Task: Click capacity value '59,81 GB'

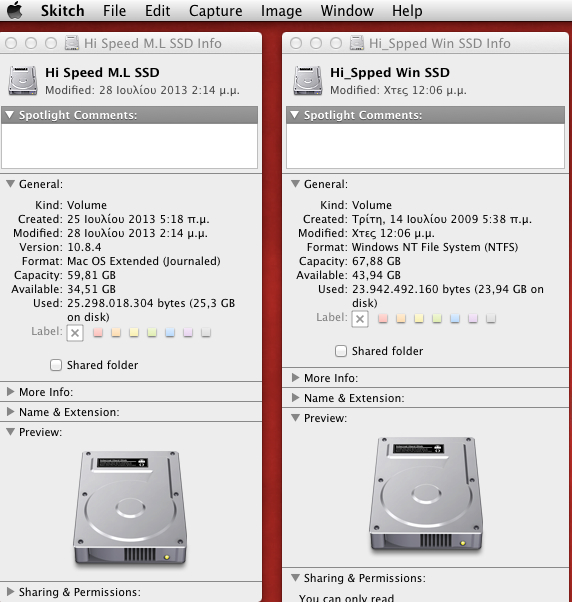Action: coord(91,275)
